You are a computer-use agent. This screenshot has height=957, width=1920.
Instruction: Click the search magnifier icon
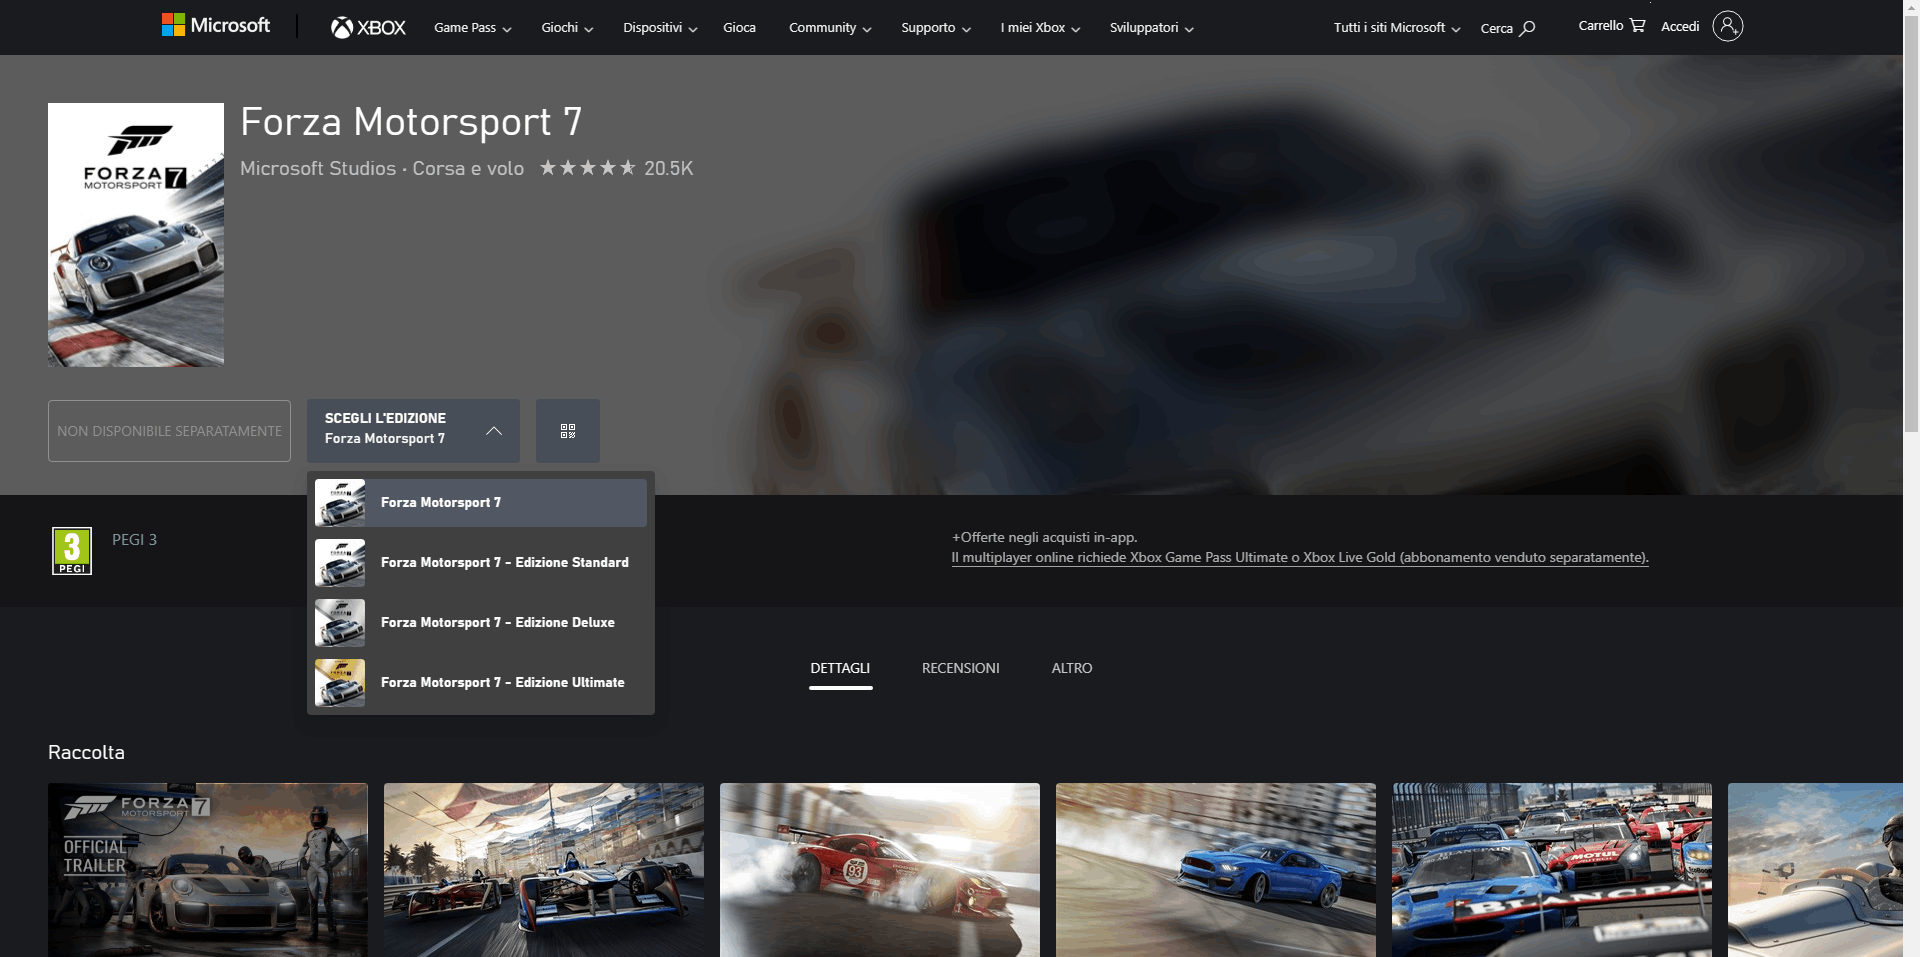click(1528, 28)
